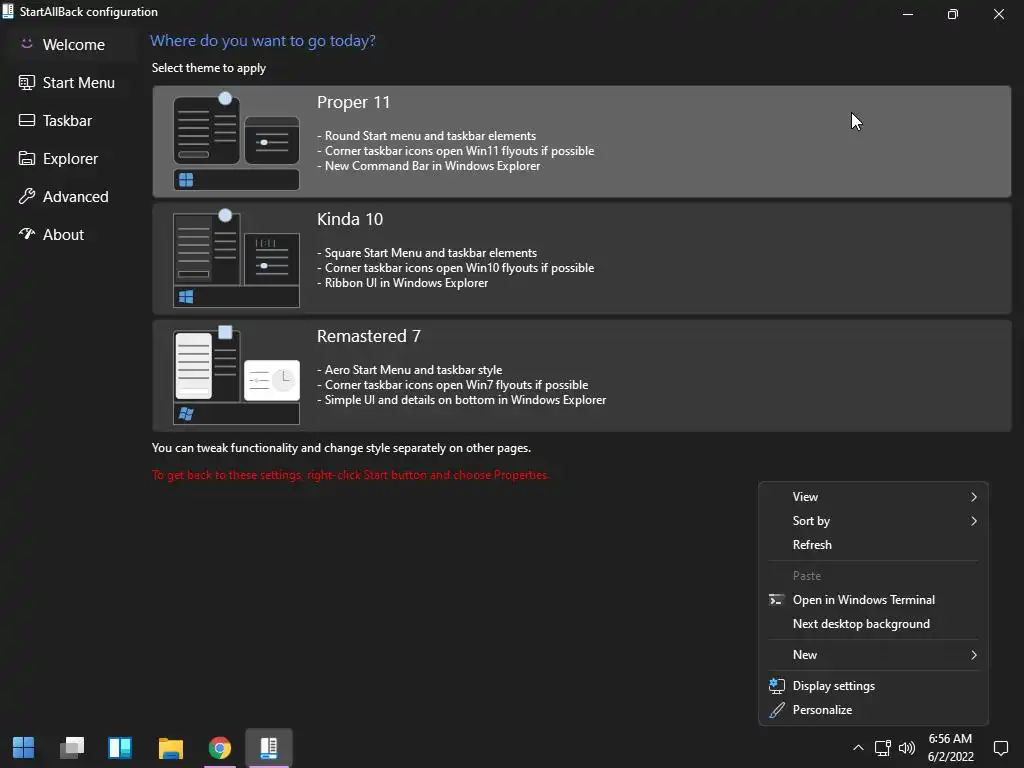The height and width of the screenshot is (768, 1024).
Task: Click the chevron arrow next to View
Action: pyautogui.click(x=974, y=497)
